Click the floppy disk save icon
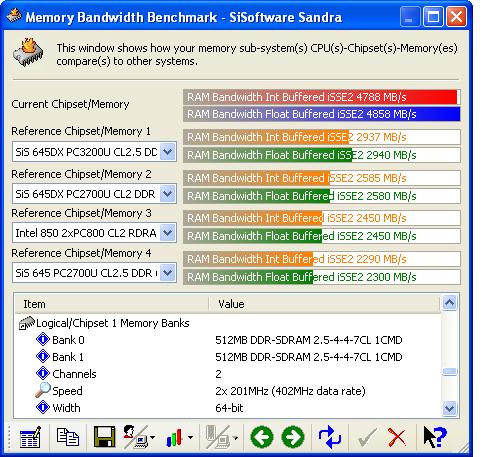Screen dimensions: 500x457 point(104,437)
